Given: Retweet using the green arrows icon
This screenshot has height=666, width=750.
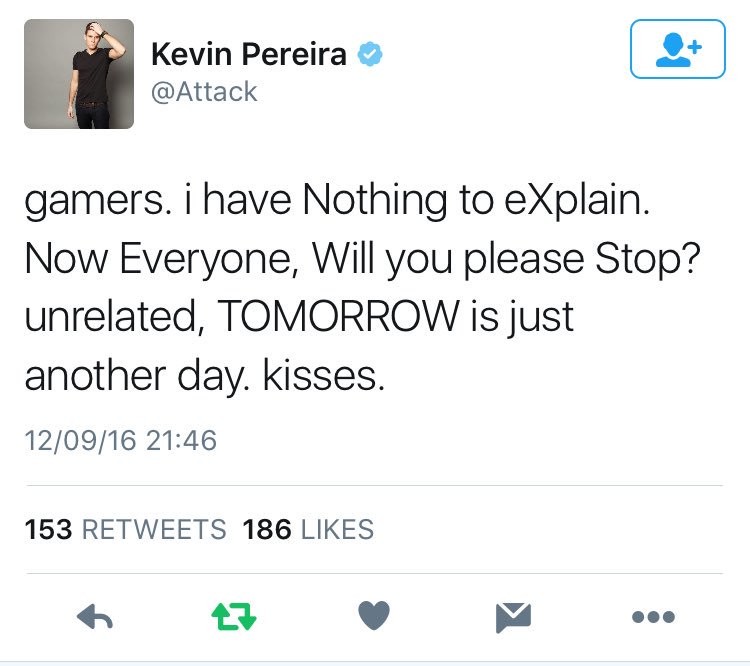Looking at the screenshot, I should pyautogui.click(x=234, y=616).
